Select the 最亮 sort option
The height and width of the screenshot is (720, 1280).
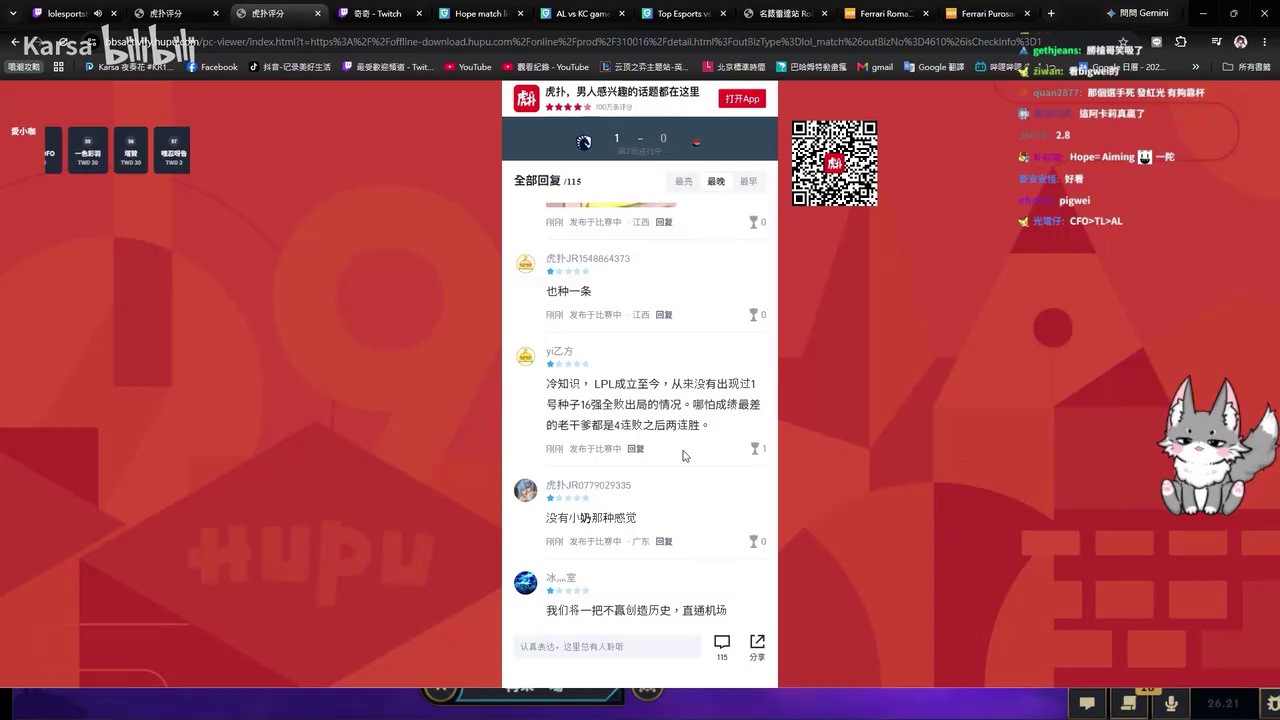[684, 181]
